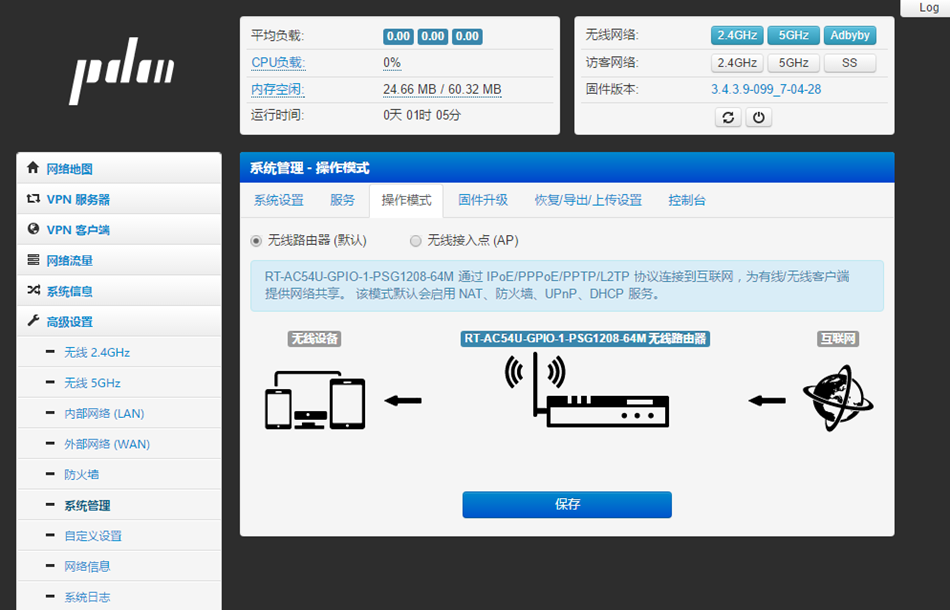Click the 内存空闲 link
The width and height of the screenshot is (950, 610).
point(277,90)
